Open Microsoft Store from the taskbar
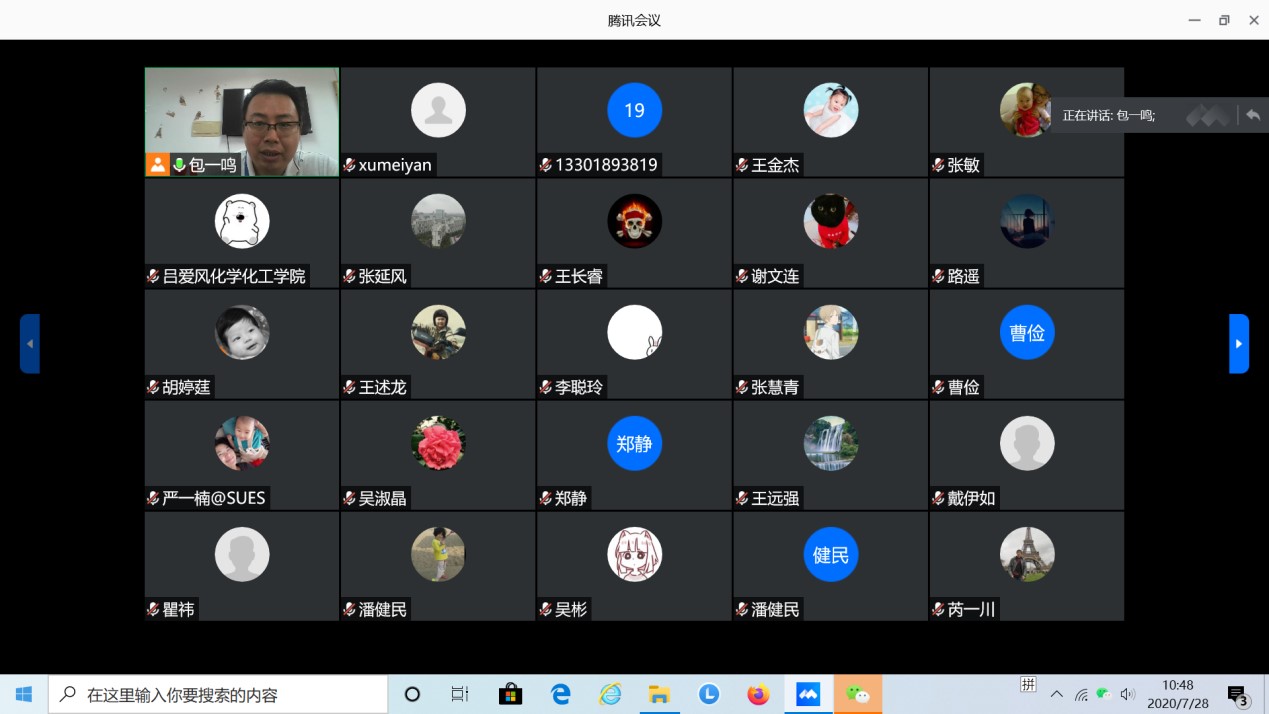The image size is (1269, 714). pos(511,694)
